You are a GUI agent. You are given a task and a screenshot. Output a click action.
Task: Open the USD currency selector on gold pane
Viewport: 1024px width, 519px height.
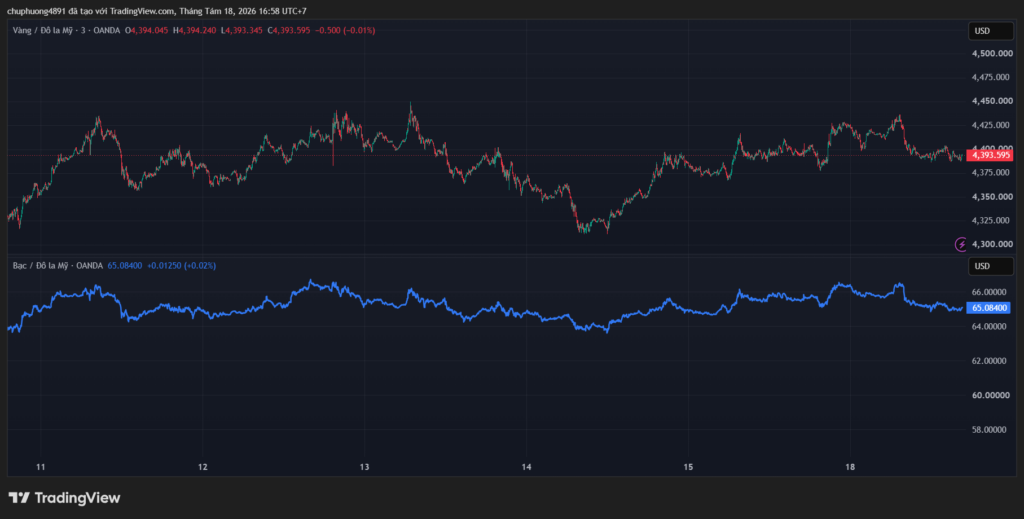coord(990,31)
